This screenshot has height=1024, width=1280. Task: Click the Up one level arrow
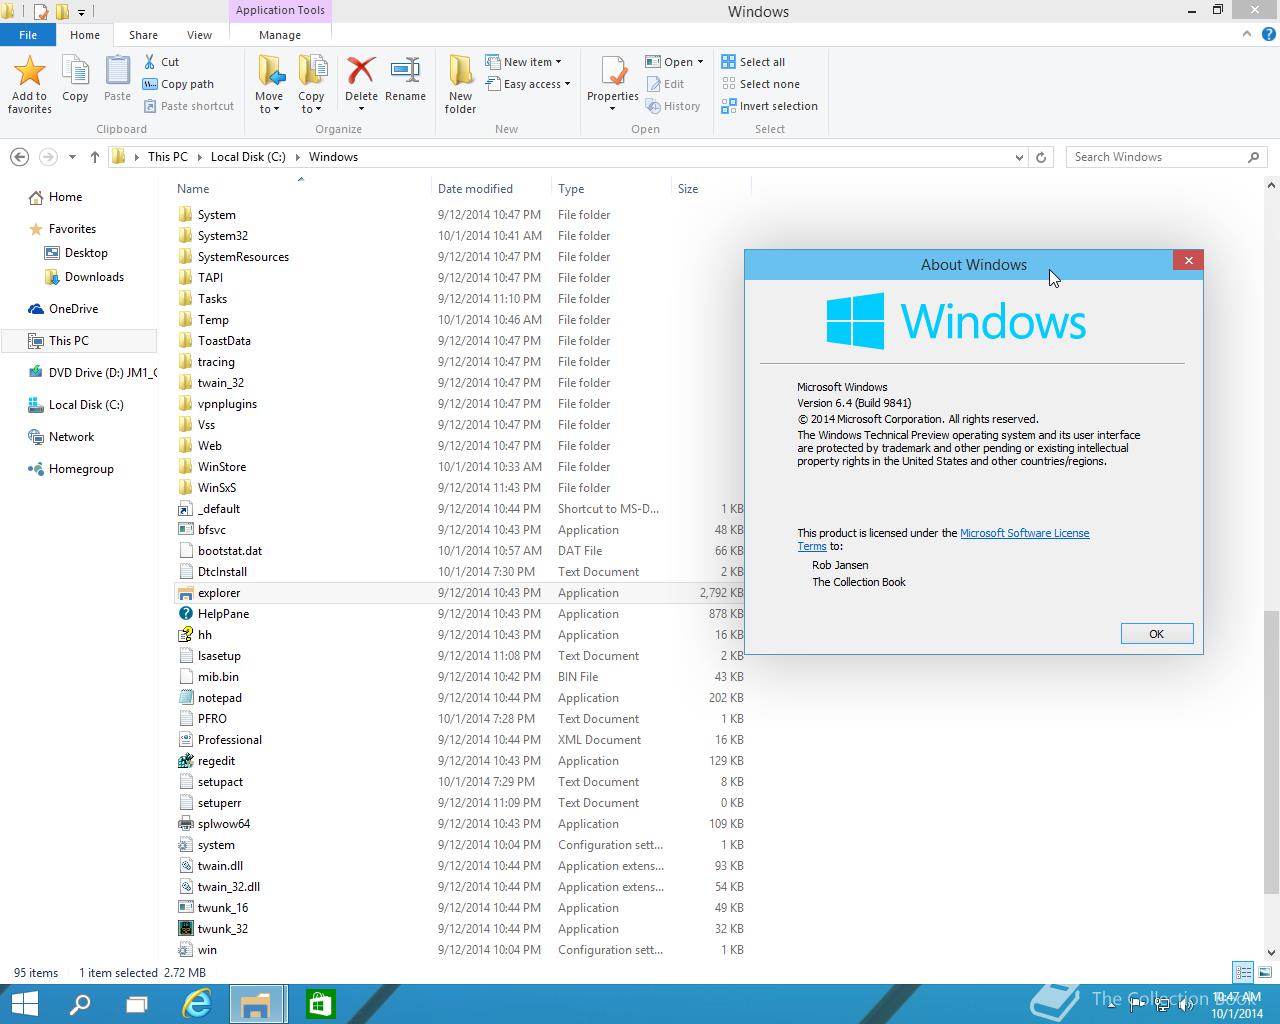(x=95, y=157)
